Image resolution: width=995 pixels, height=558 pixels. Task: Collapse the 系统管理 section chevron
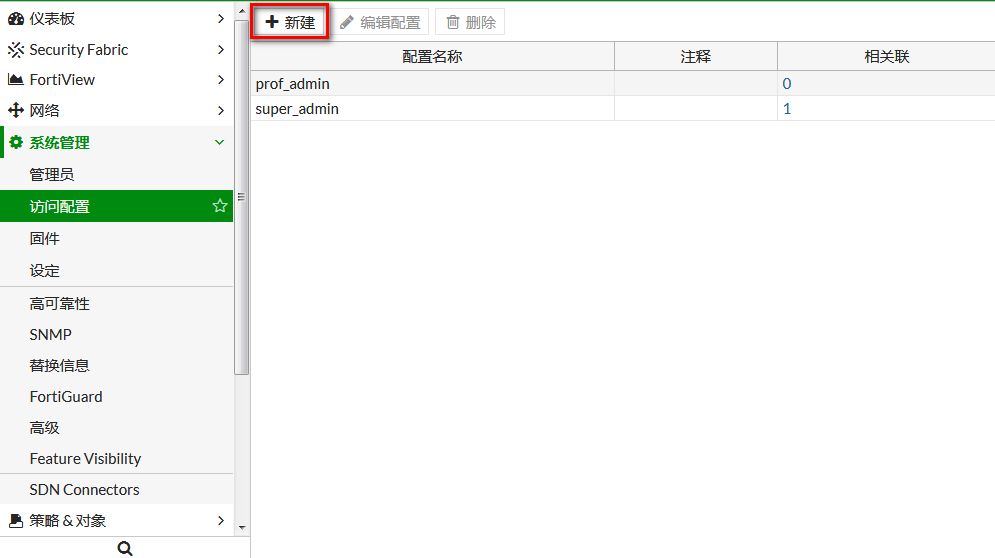[x=220, y=143]
